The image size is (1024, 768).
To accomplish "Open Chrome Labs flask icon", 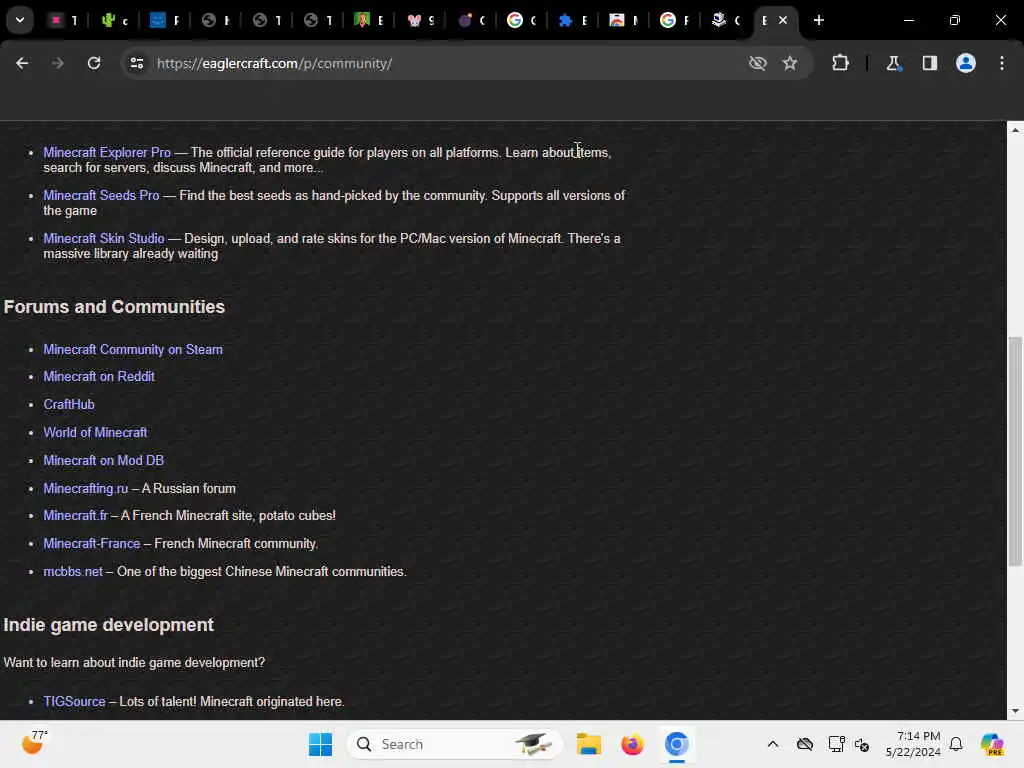I will (x=893, y=63).
